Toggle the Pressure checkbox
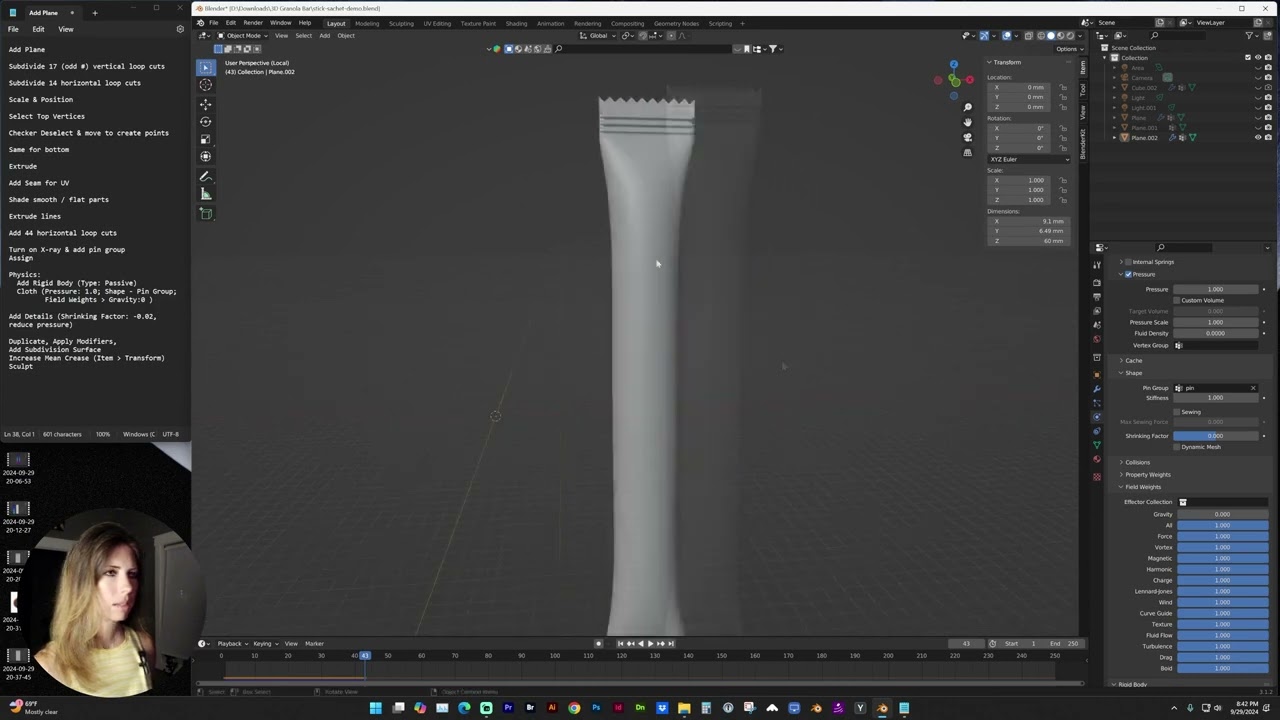 (1128, 274)
